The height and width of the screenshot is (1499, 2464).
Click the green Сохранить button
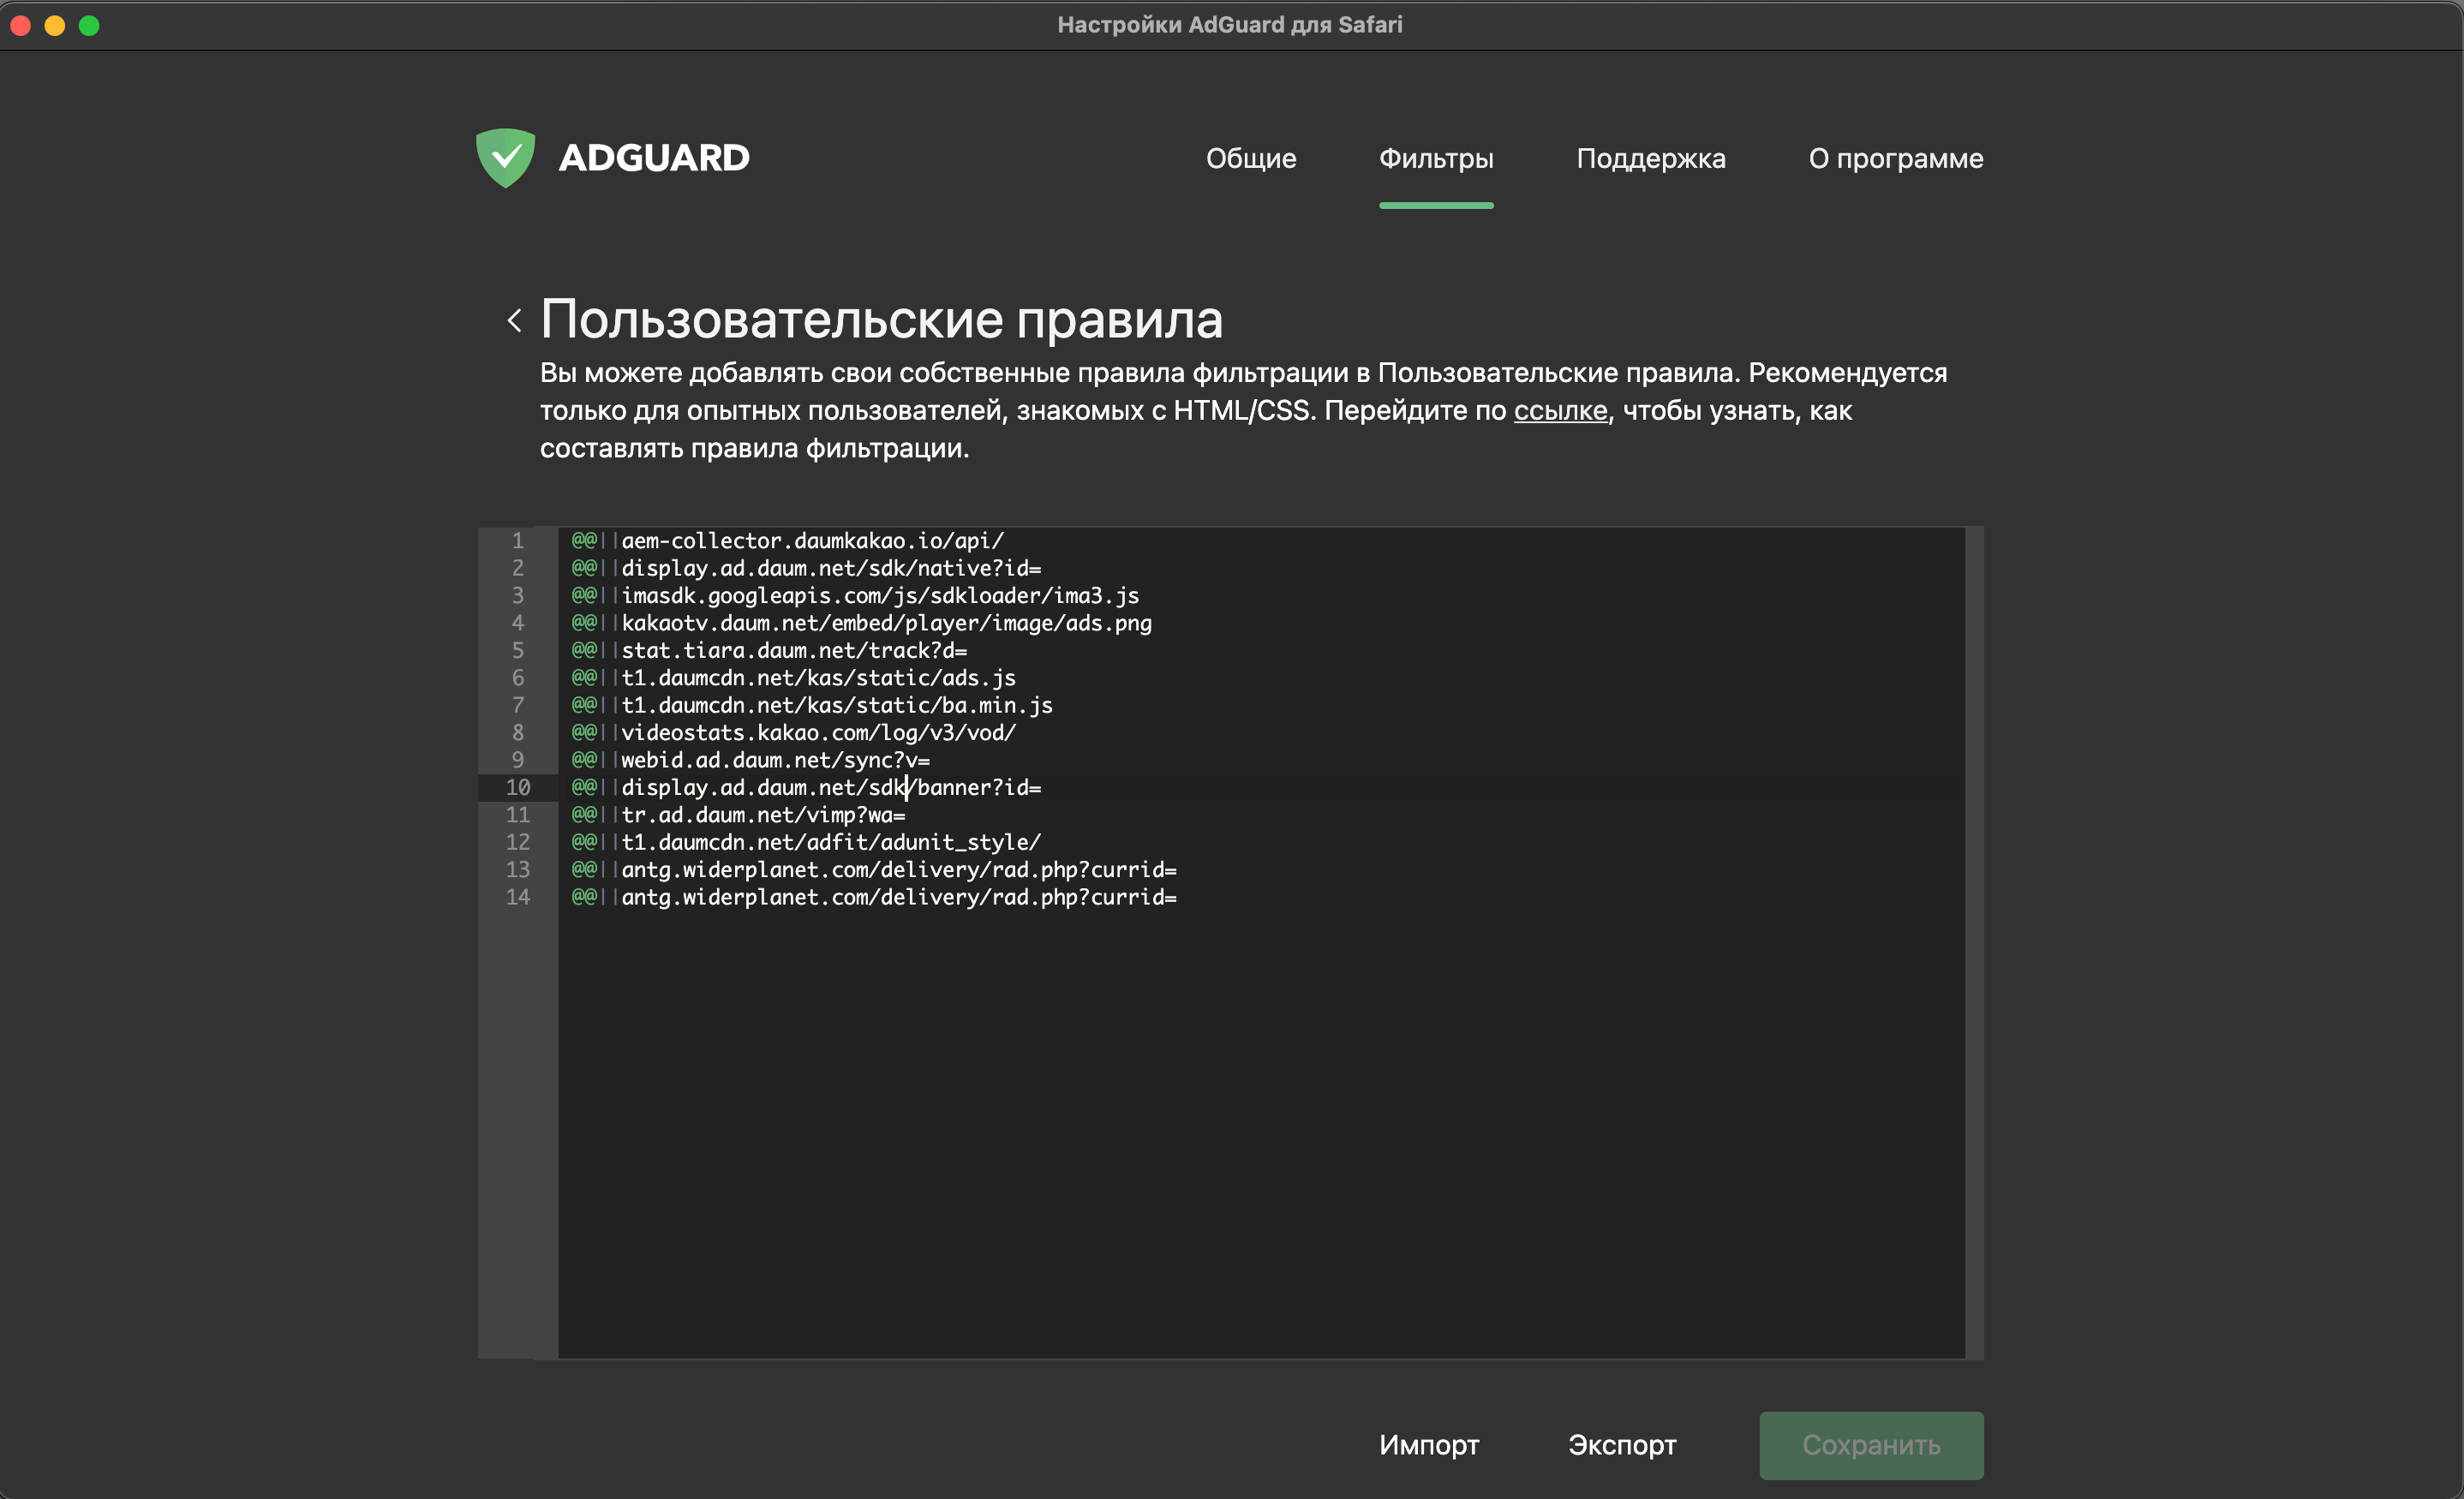tap(1870, 1444)
